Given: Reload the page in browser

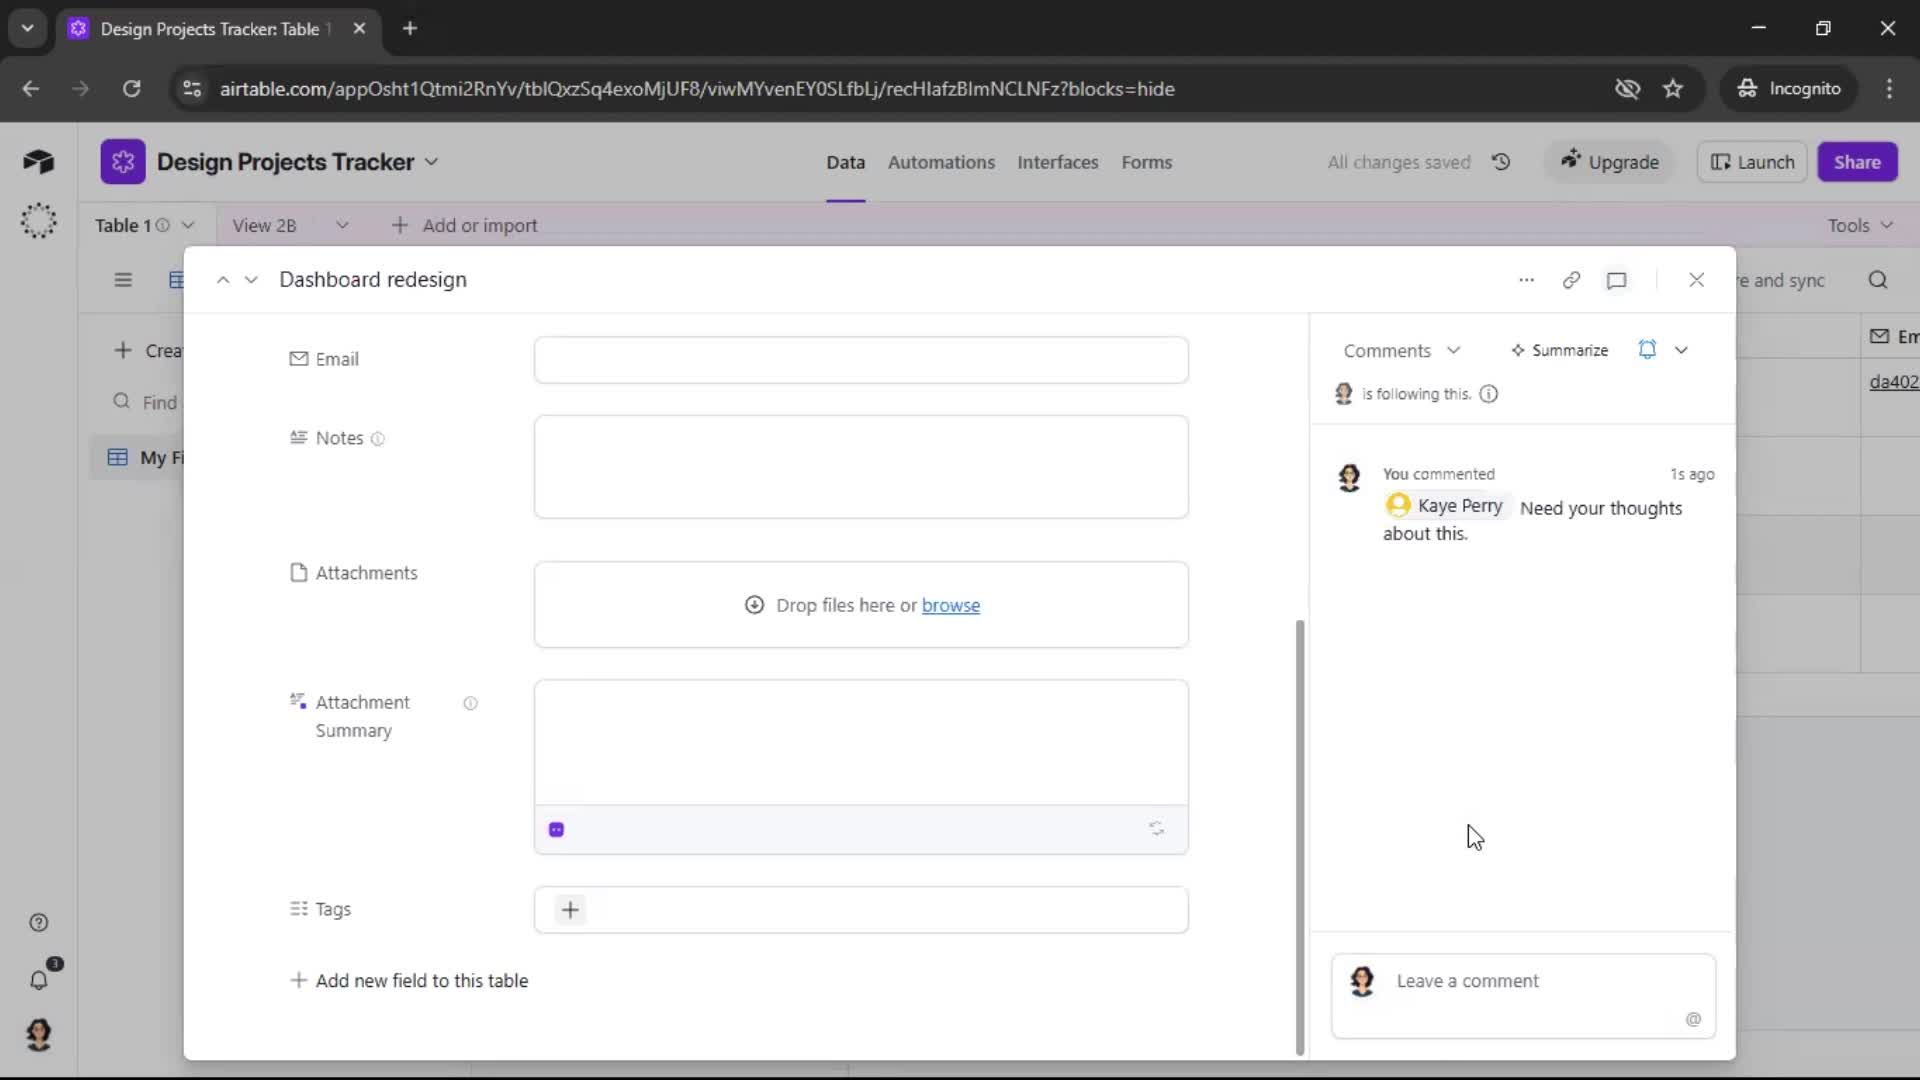Looking at the screenshot, I should [131, 89].
